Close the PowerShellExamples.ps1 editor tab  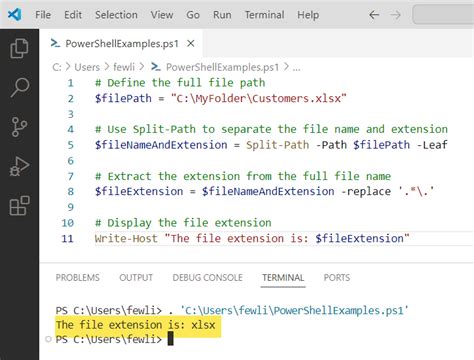click(x=191, y=44)
